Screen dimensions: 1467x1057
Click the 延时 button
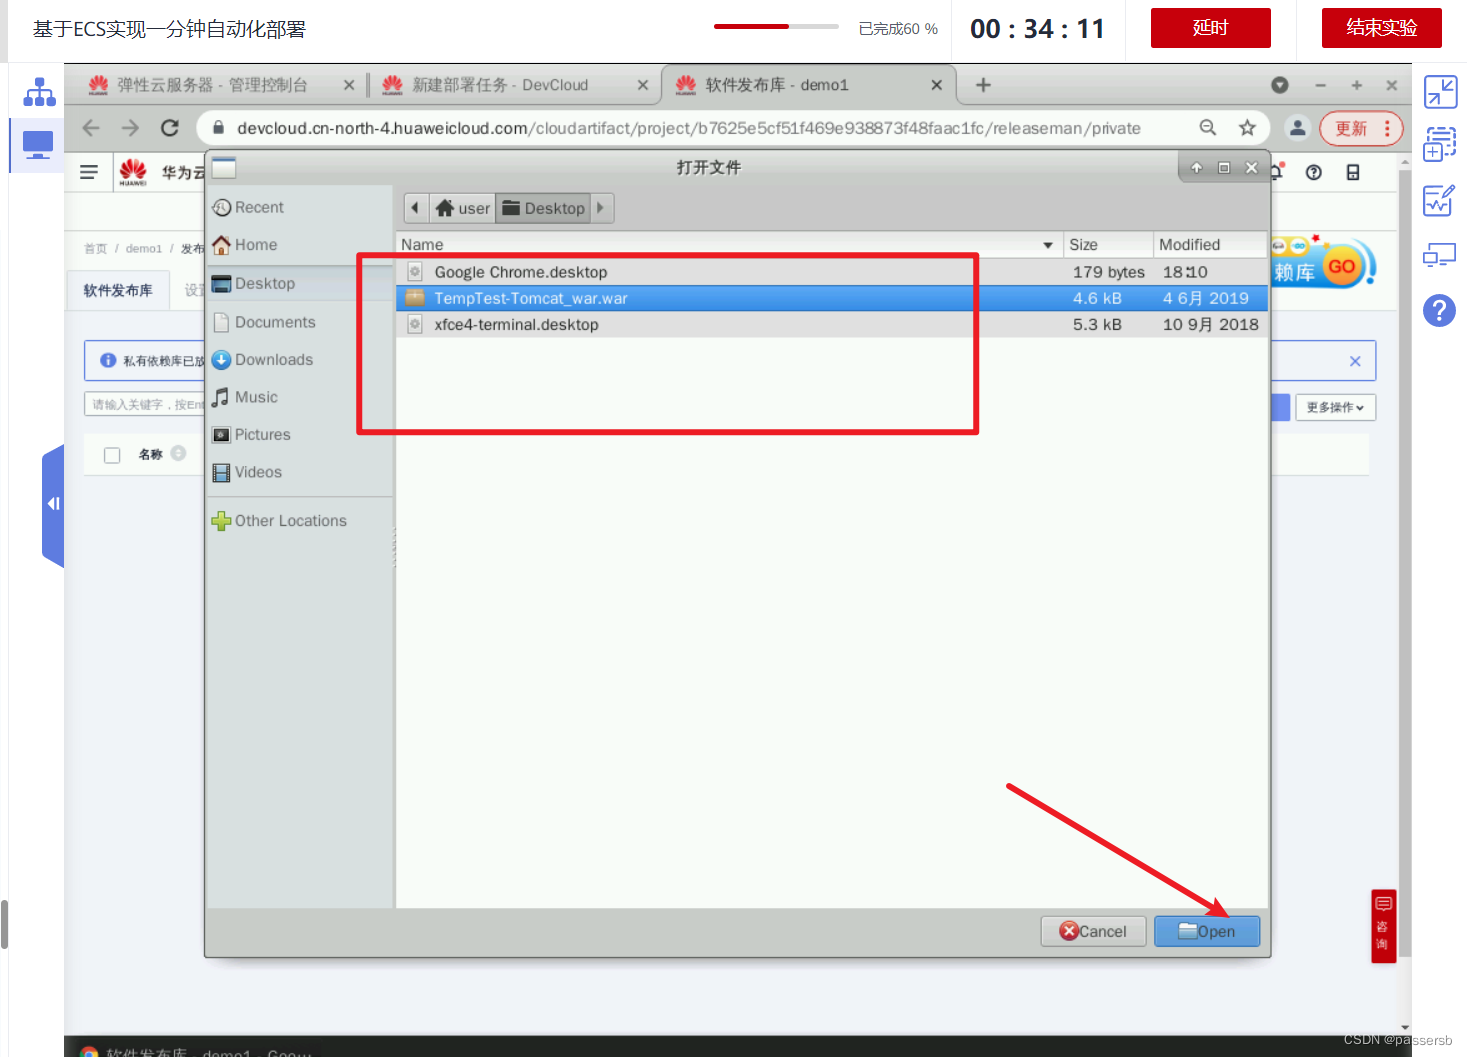[1210, 28]
